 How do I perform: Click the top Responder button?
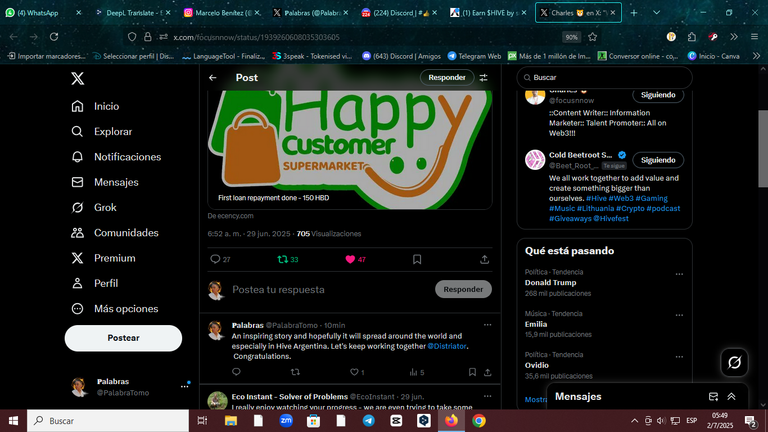tap(447, 77)
